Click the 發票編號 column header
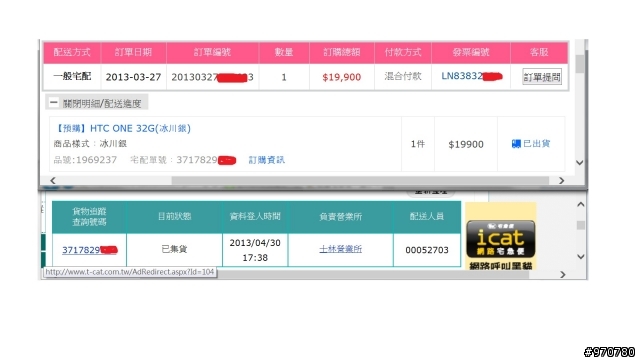 click(x=471, y=52)
